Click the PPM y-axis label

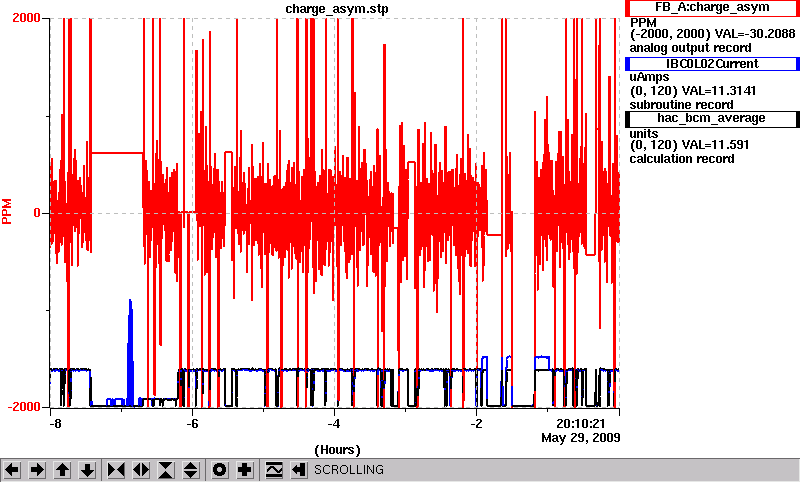[x=7, y=211]
